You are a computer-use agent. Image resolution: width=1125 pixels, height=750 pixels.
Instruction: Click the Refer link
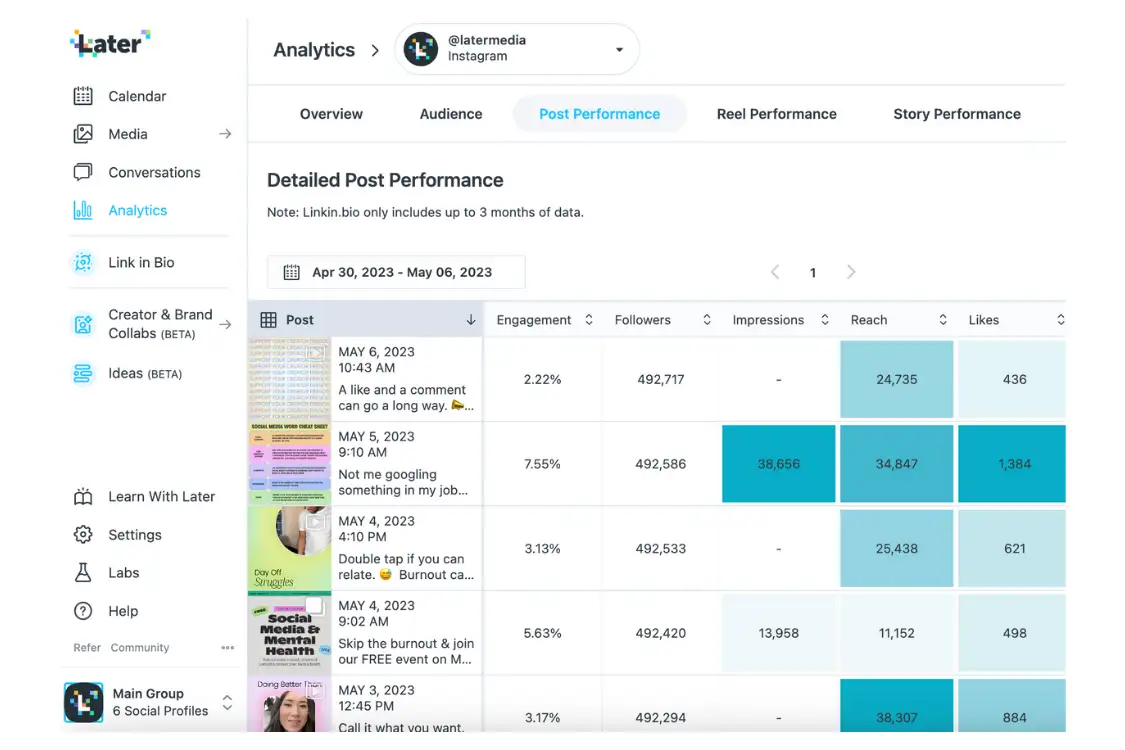87,647
